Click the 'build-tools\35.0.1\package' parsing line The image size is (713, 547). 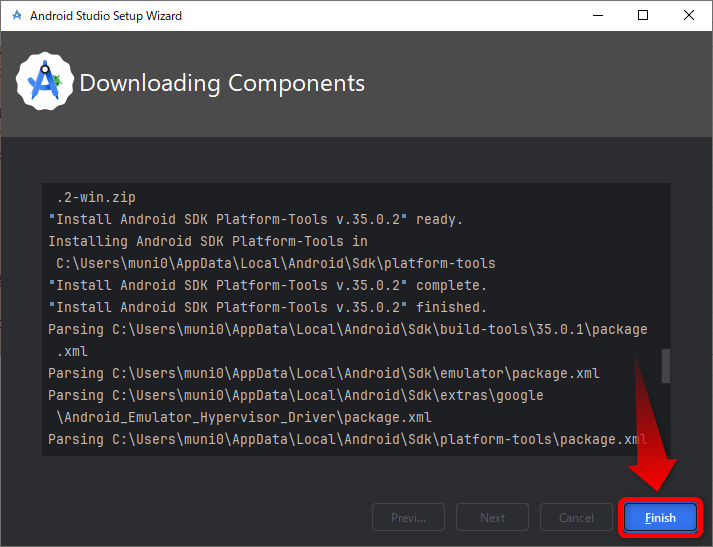[348, 329]
